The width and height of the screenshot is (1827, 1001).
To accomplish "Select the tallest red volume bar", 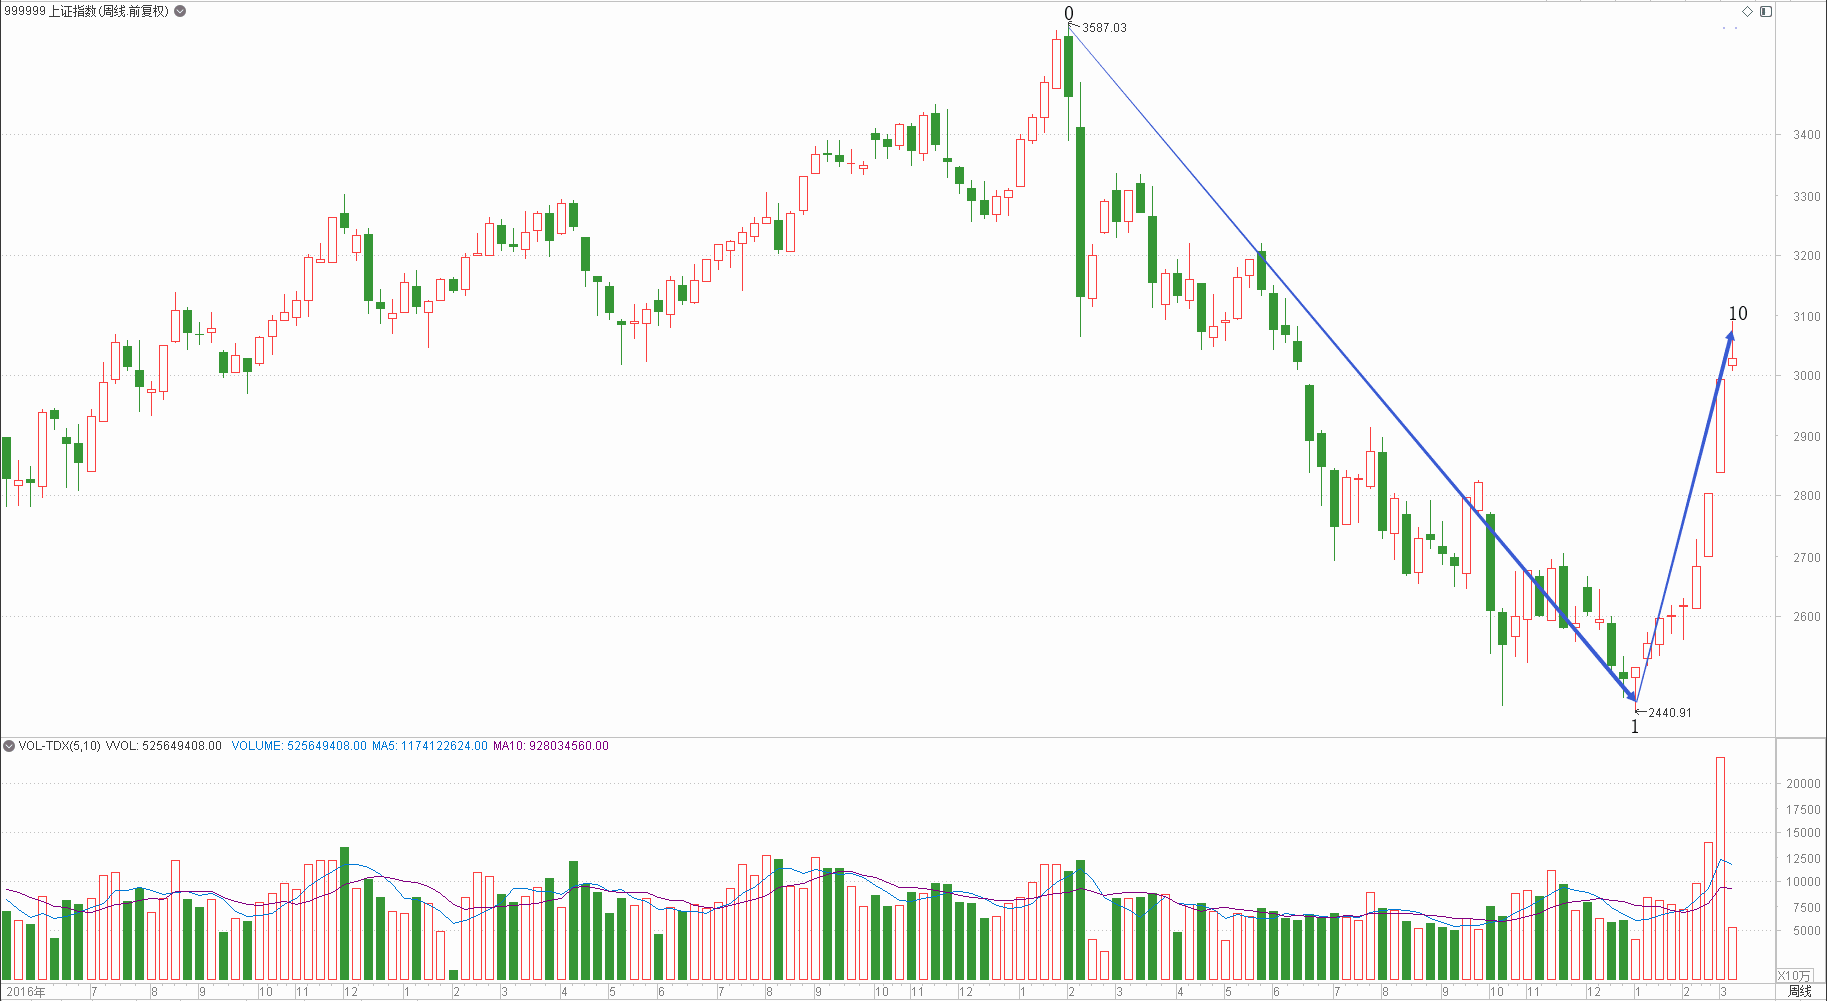I will [1720, 868].
